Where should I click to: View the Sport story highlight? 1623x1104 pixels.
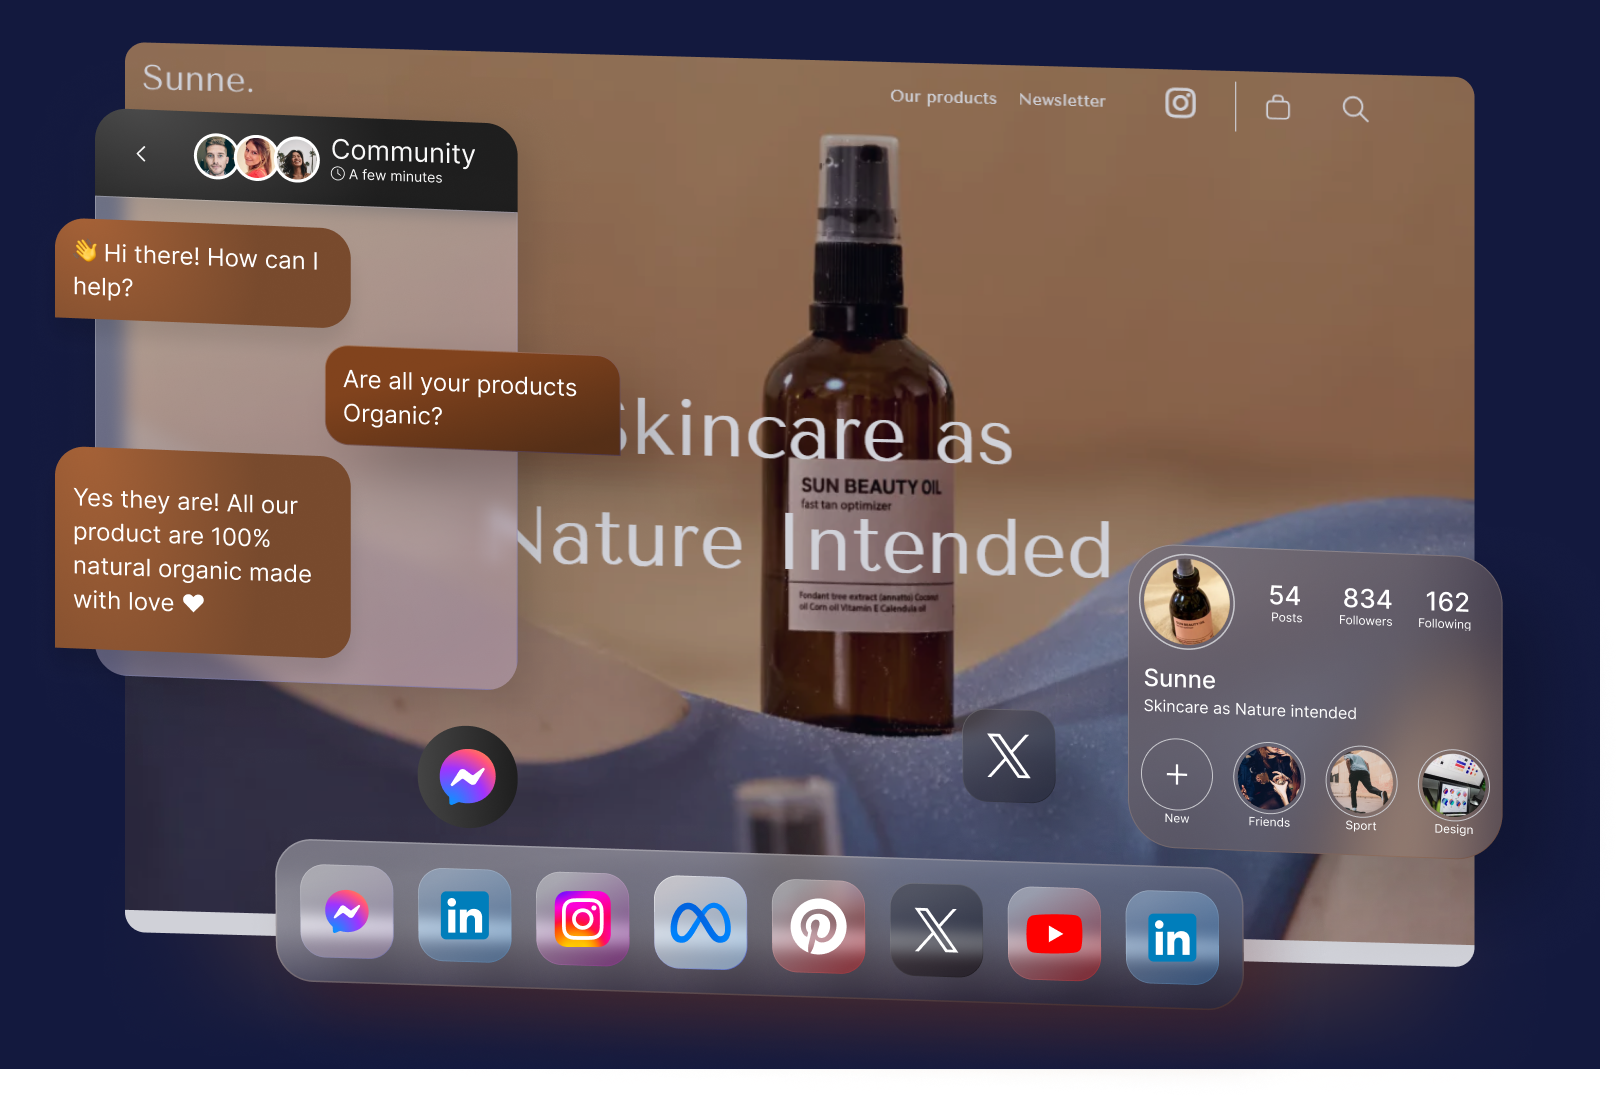[x=1361, y=782]
